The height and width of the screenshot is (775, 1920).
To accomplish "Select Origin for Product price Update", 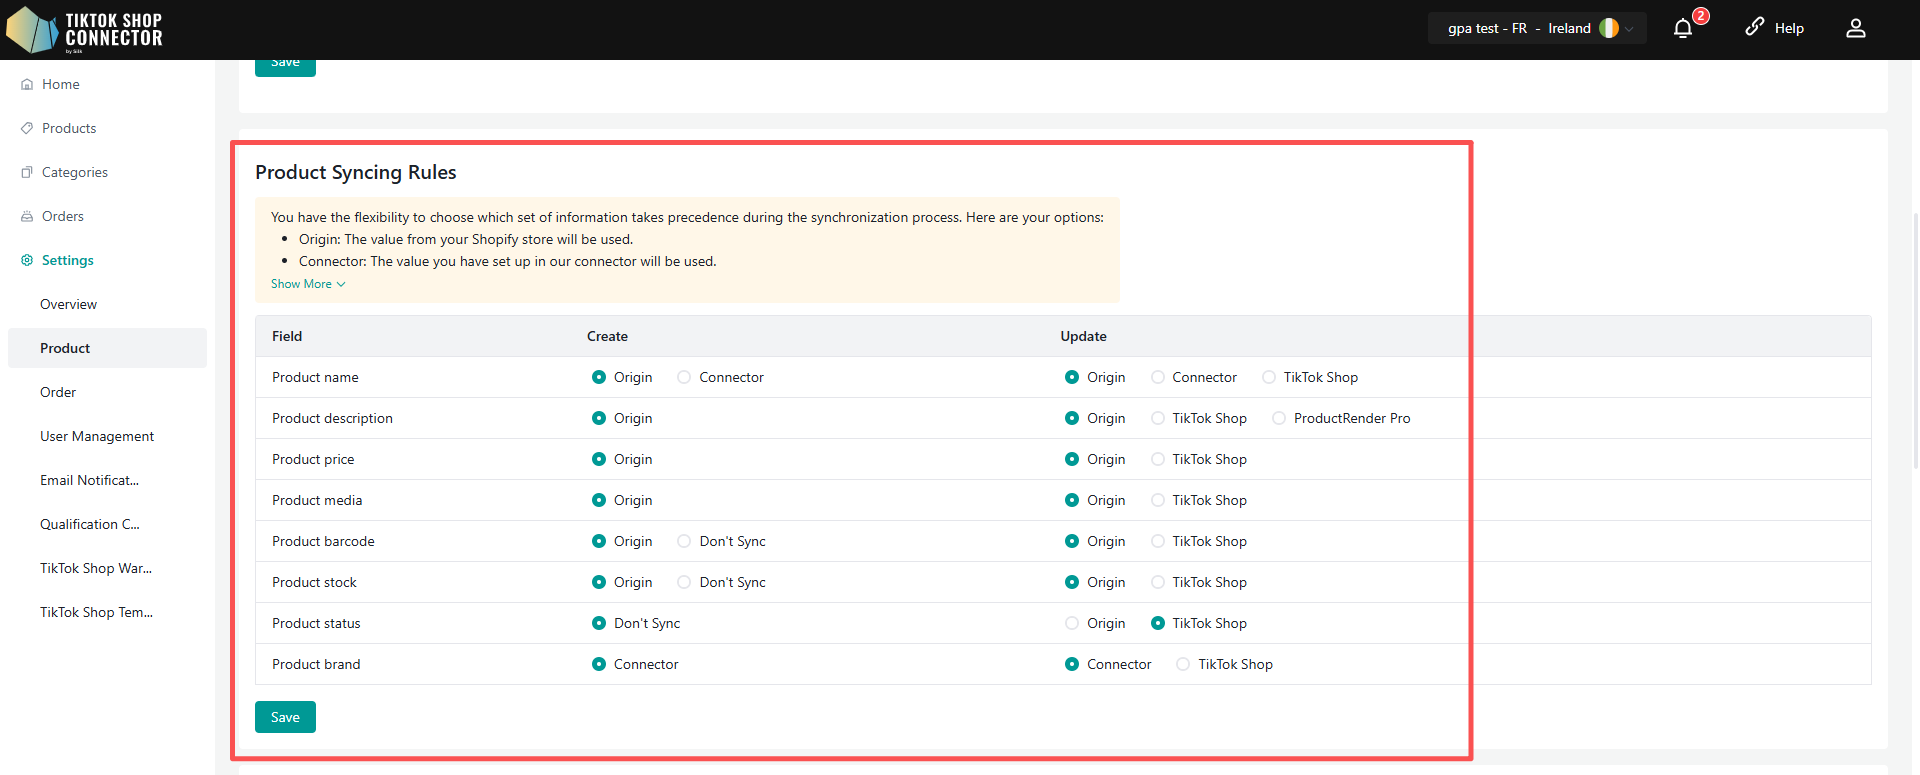I will tap(1072, 459).
